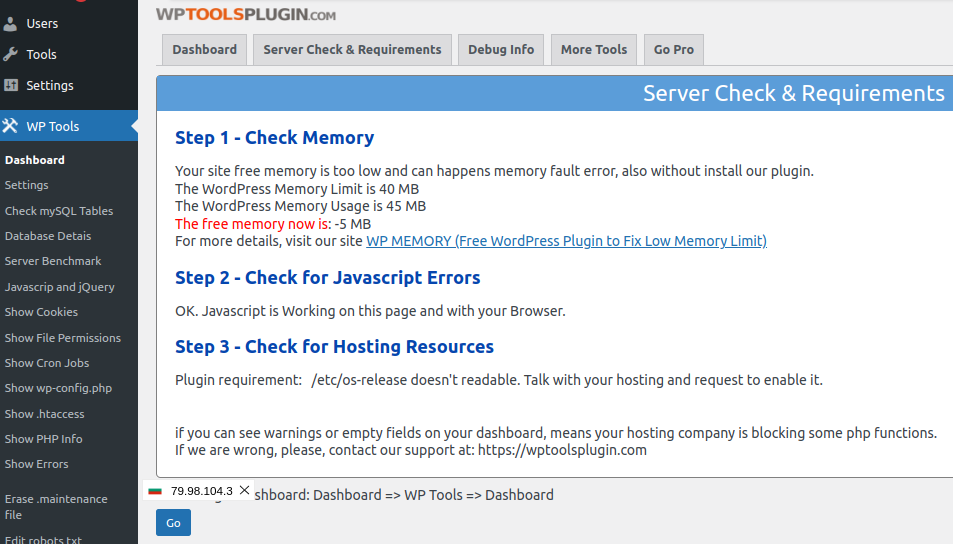Go to Show PHP Info
The height and width of the screenshot is (544, 953).
[44, 439]
